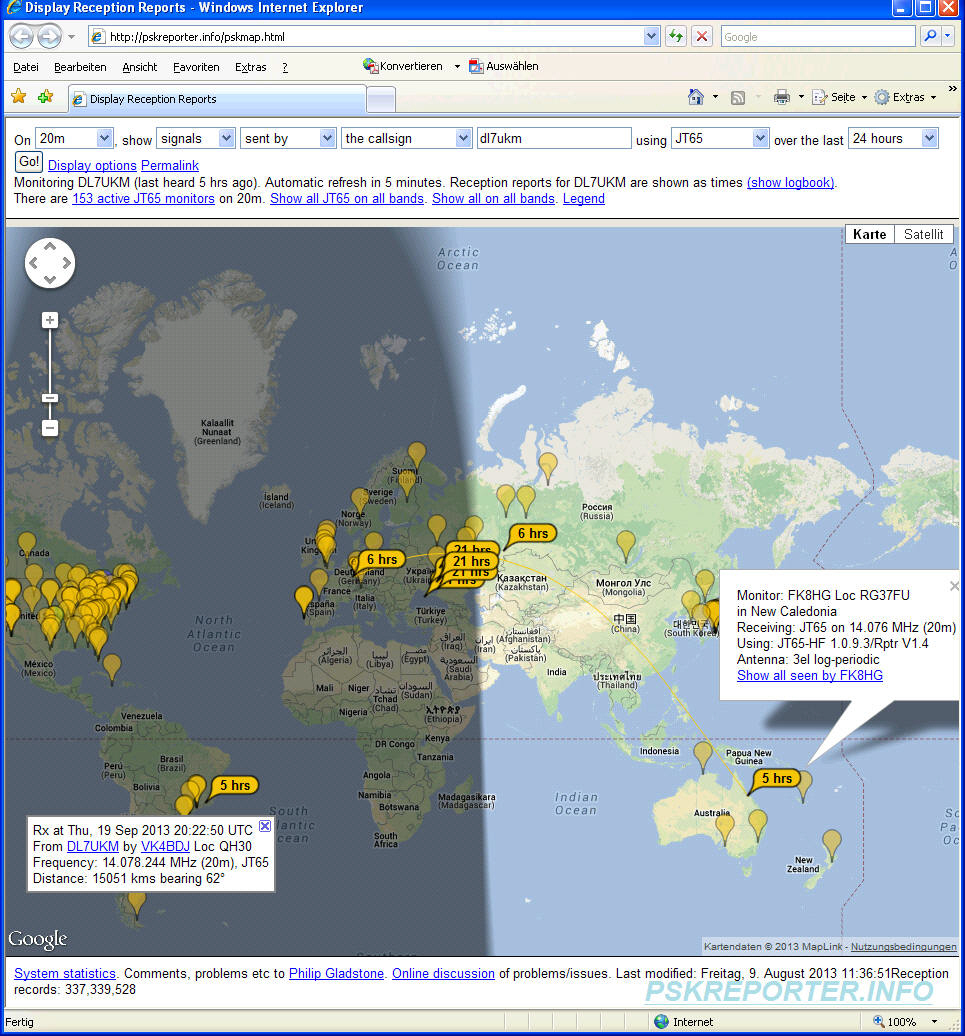Open the VK4BDJ callsign link
Image resolution: width=965 pixels, height=1036 pixels.
pyautogui.click(x=165, y=846)
